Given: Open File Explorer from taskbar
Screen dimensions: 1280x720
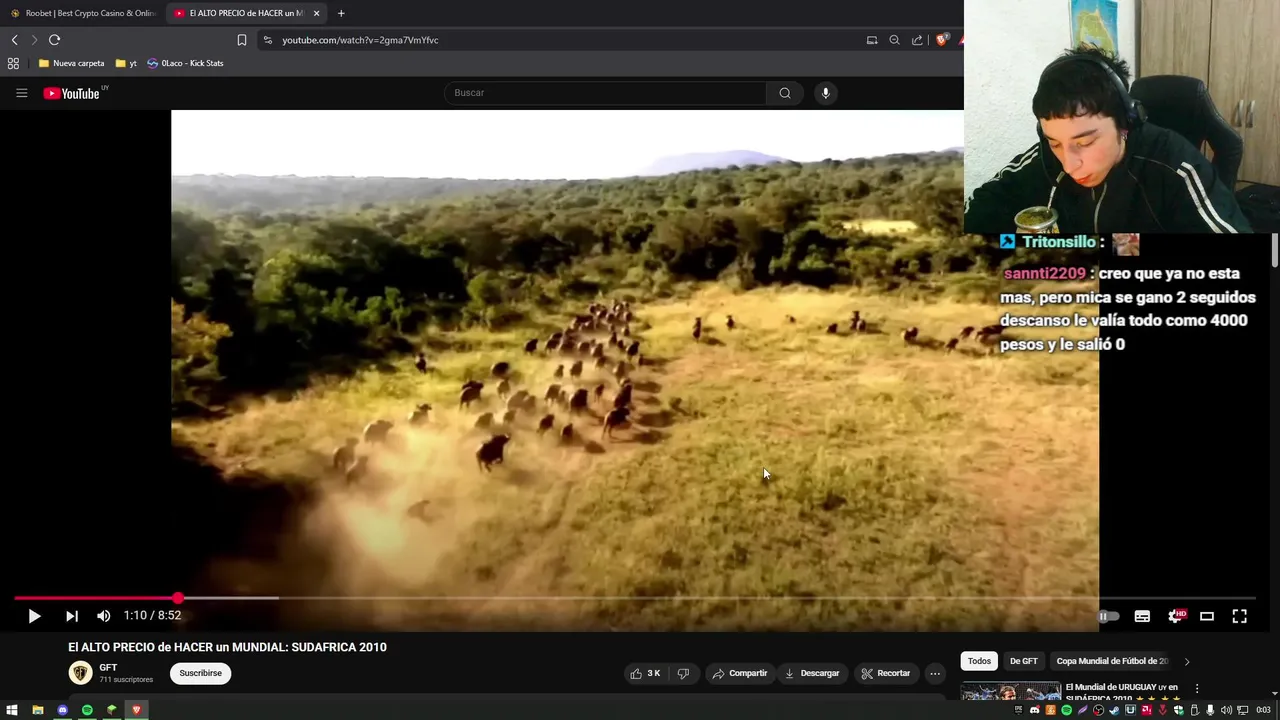Looking at the screenshot, I should 37,710.
